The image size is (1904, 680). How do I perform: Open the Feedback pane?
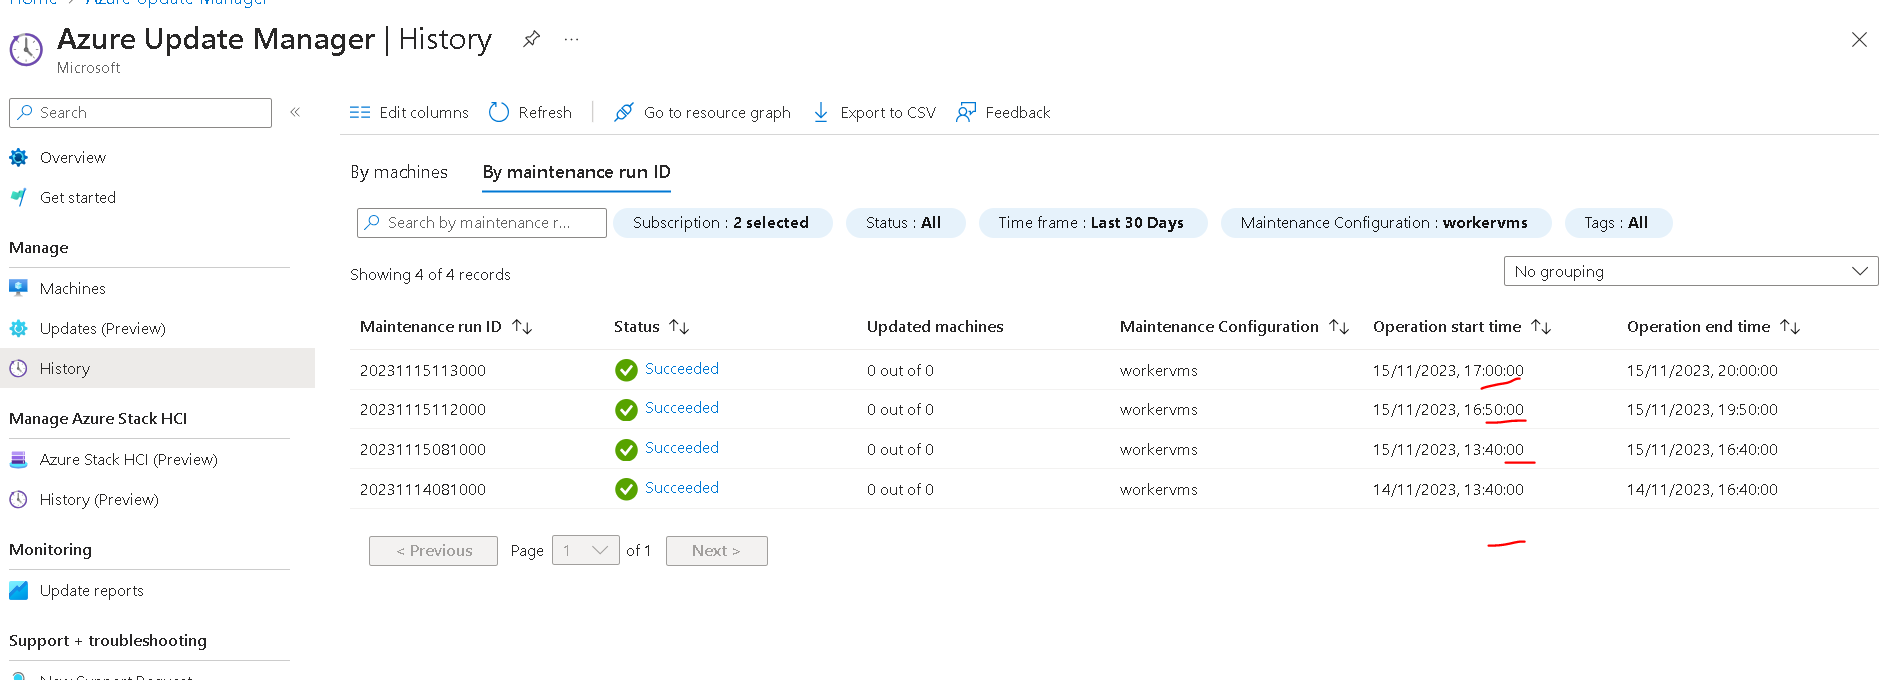(x=1003, y=113)
